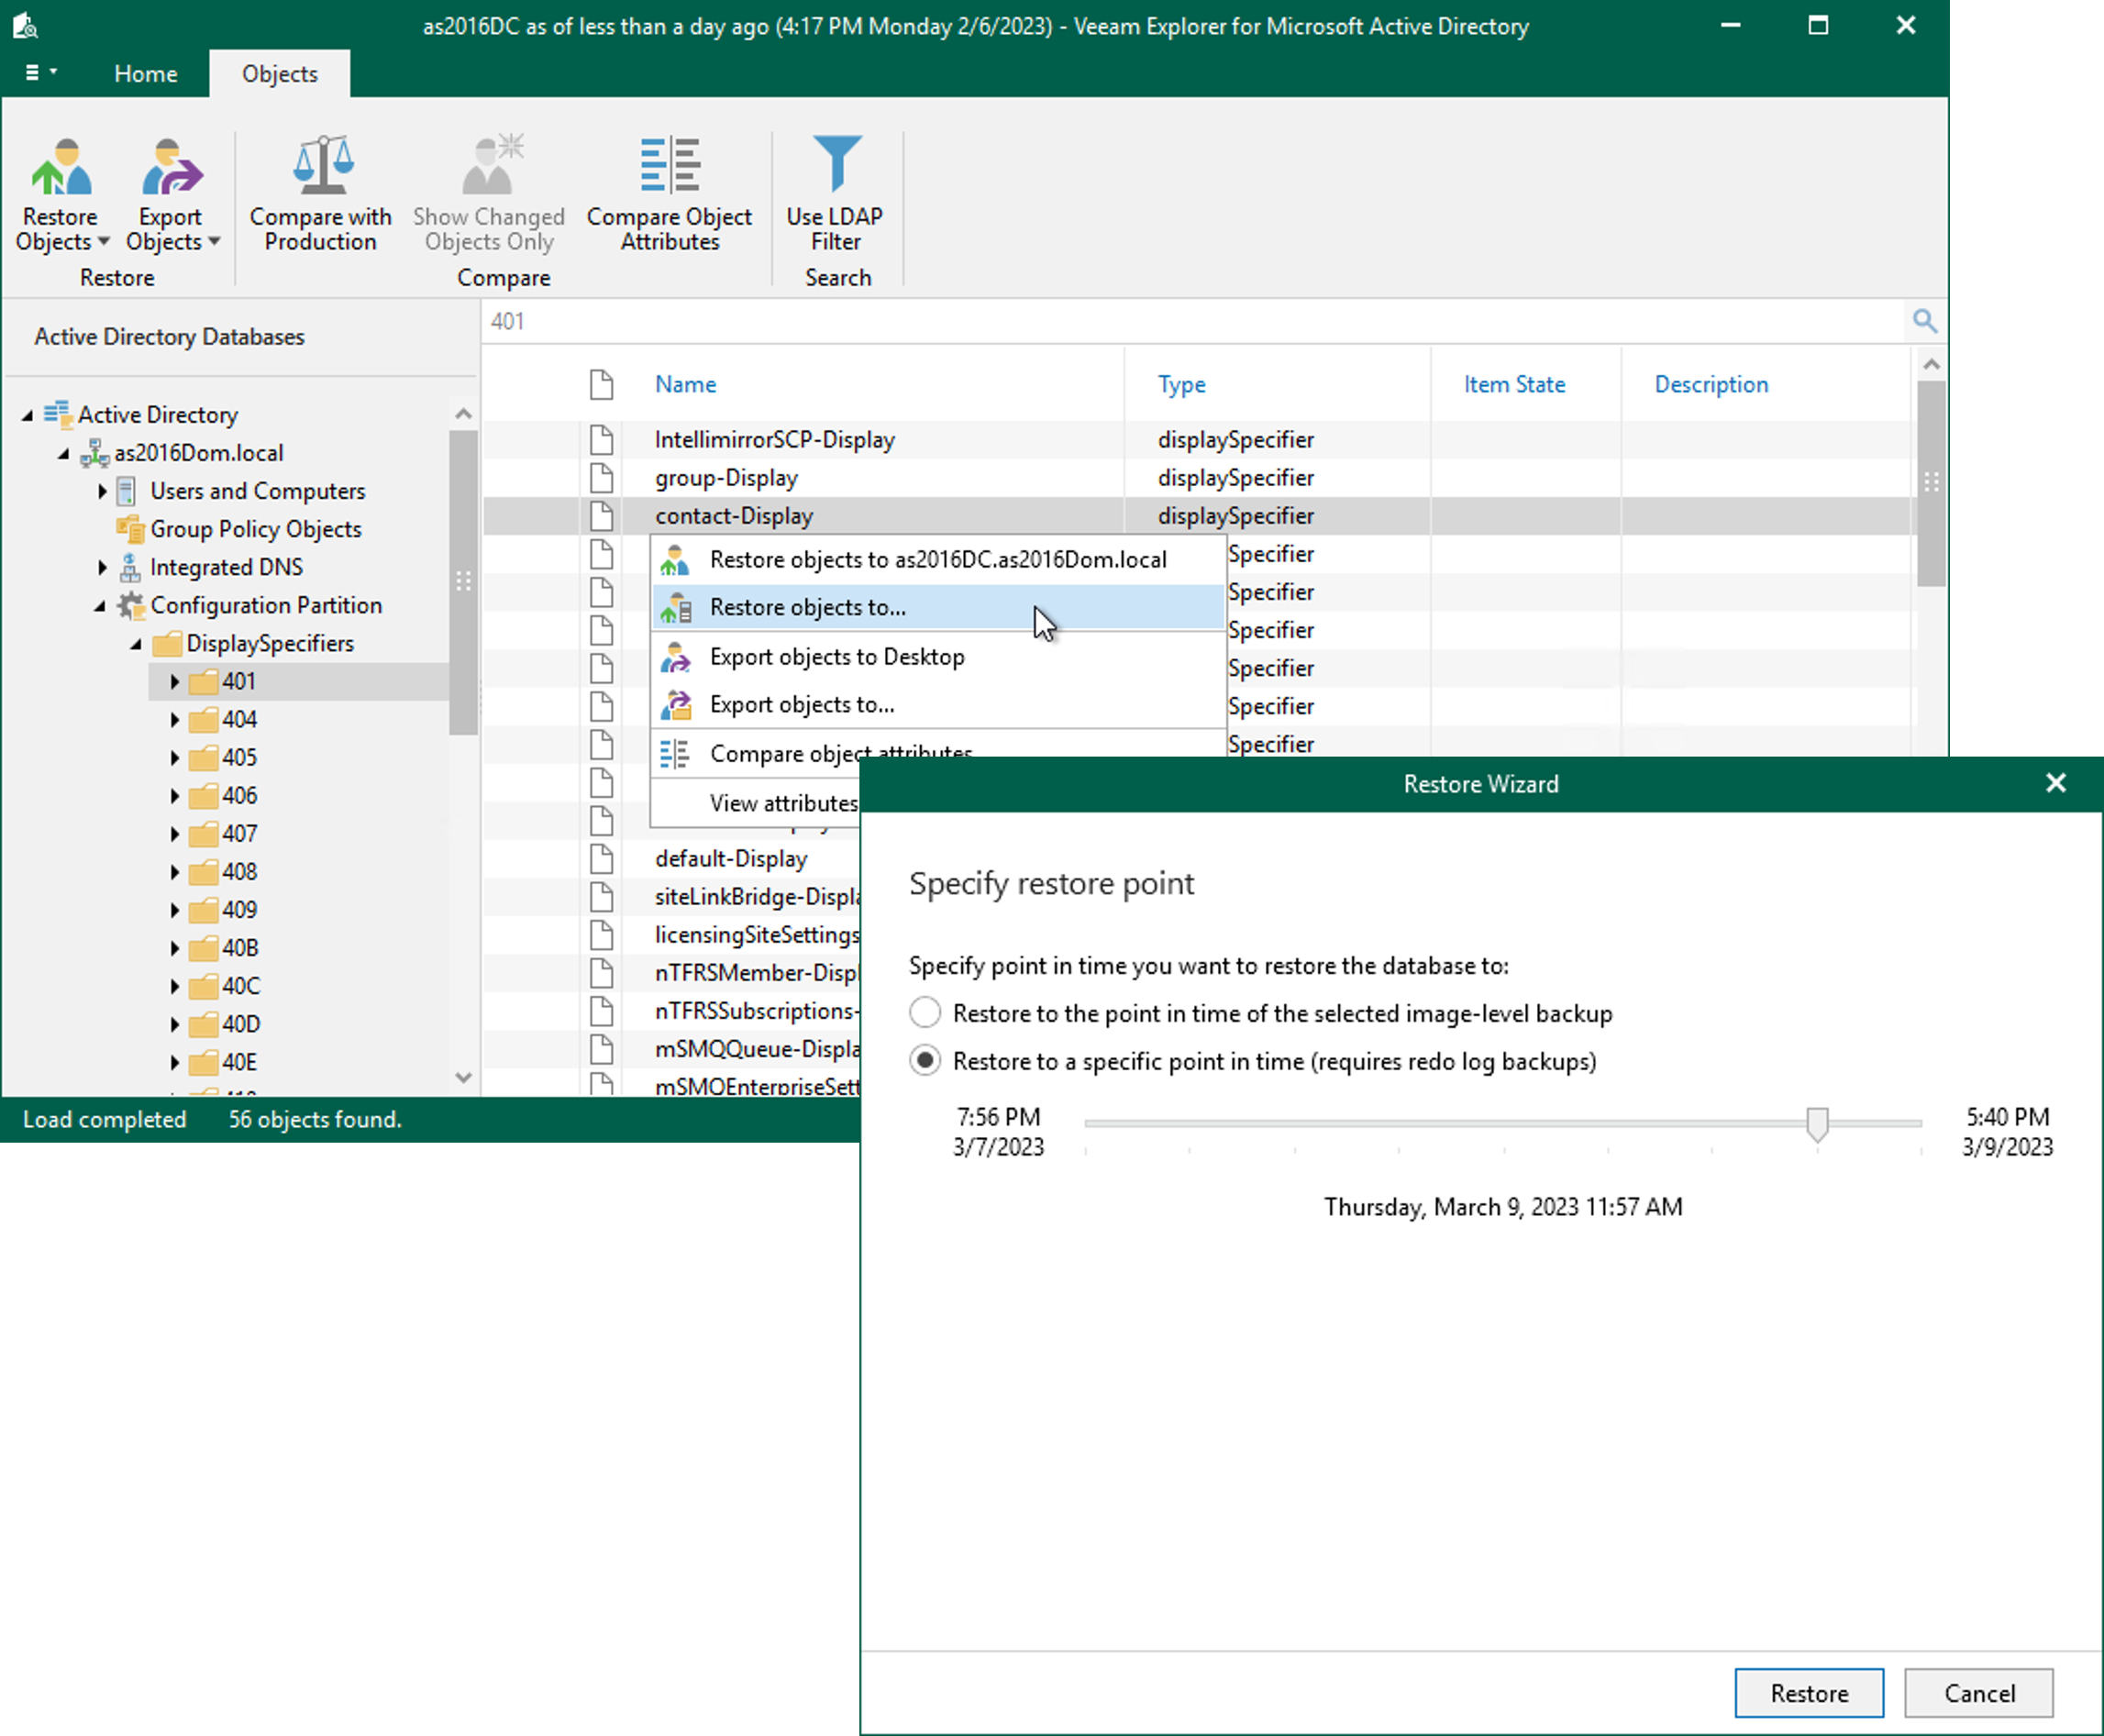Click the file icon column header
Screen dimensions: 2104x1736
coord(601,384)
